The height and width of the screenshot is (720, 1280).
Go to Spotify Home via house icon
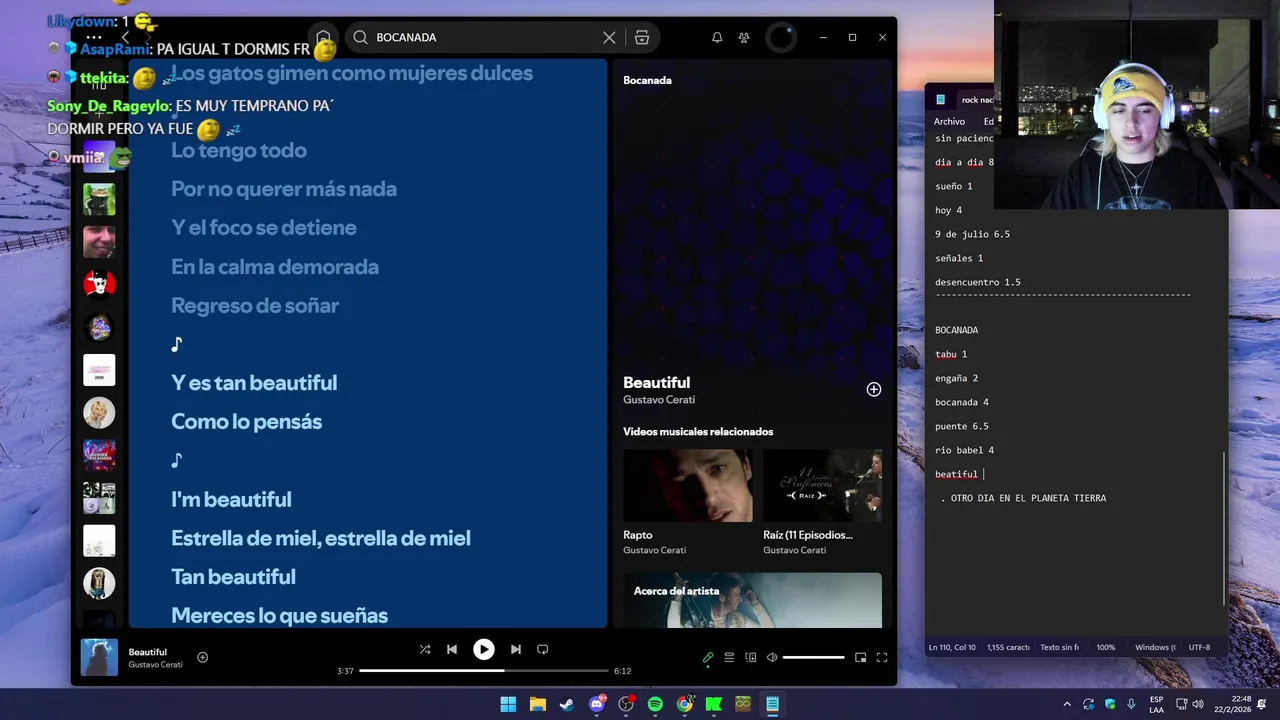click(x=323, y=37)
